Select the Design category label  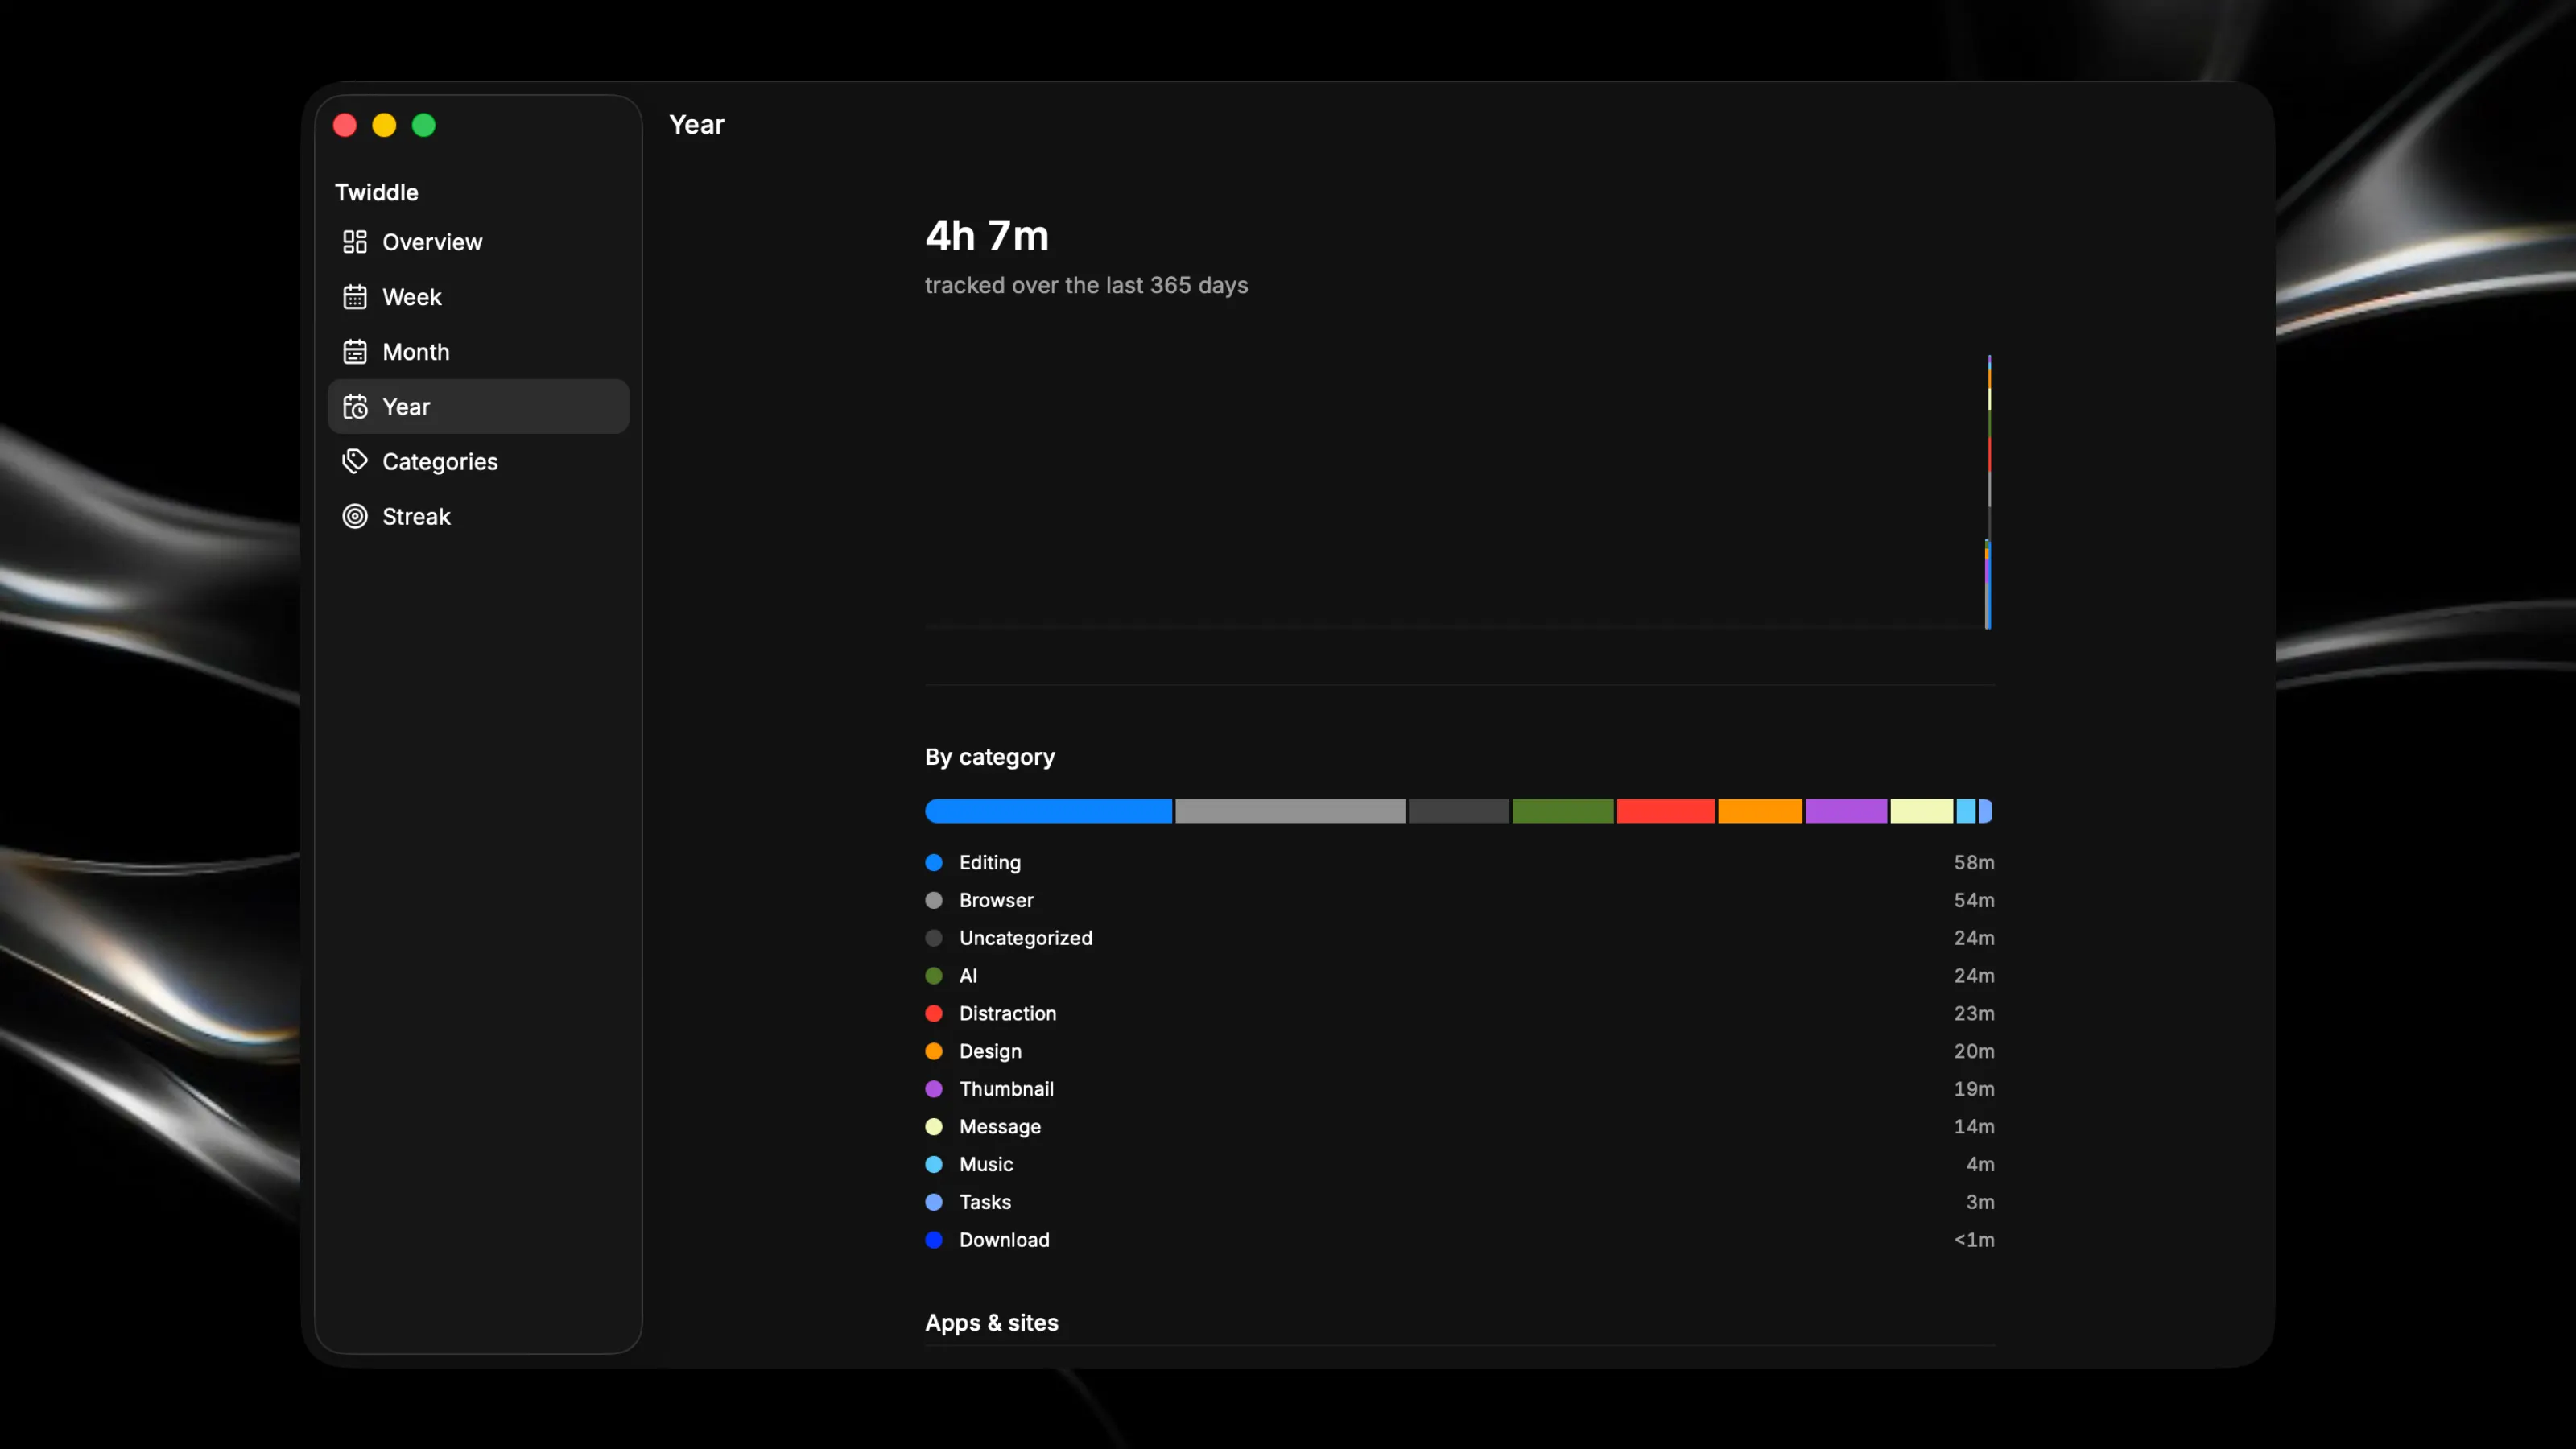pyautogui.click(x=990, y=1051)
